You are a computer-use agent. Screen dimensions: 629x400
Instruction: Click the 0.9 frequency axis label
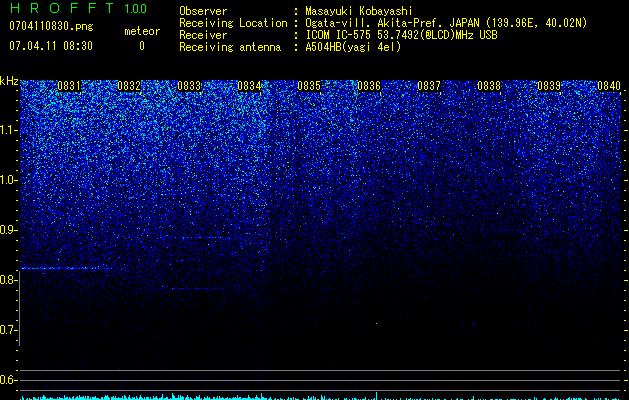[9, 230]
